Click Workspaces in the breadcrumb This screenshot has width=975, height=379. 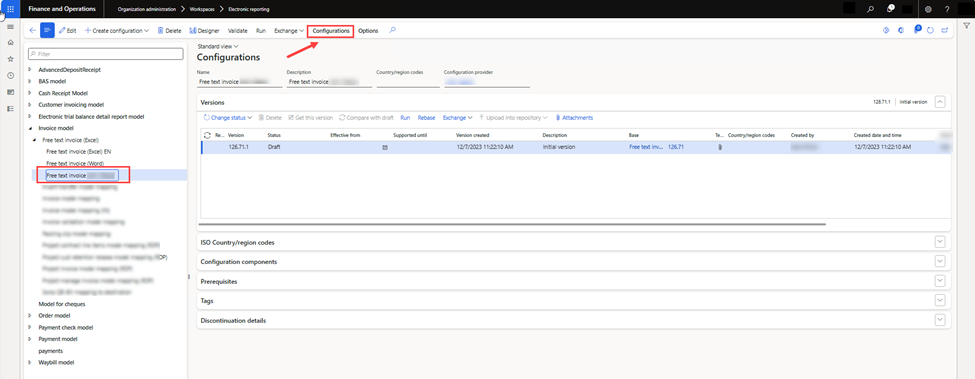[201, 9]
